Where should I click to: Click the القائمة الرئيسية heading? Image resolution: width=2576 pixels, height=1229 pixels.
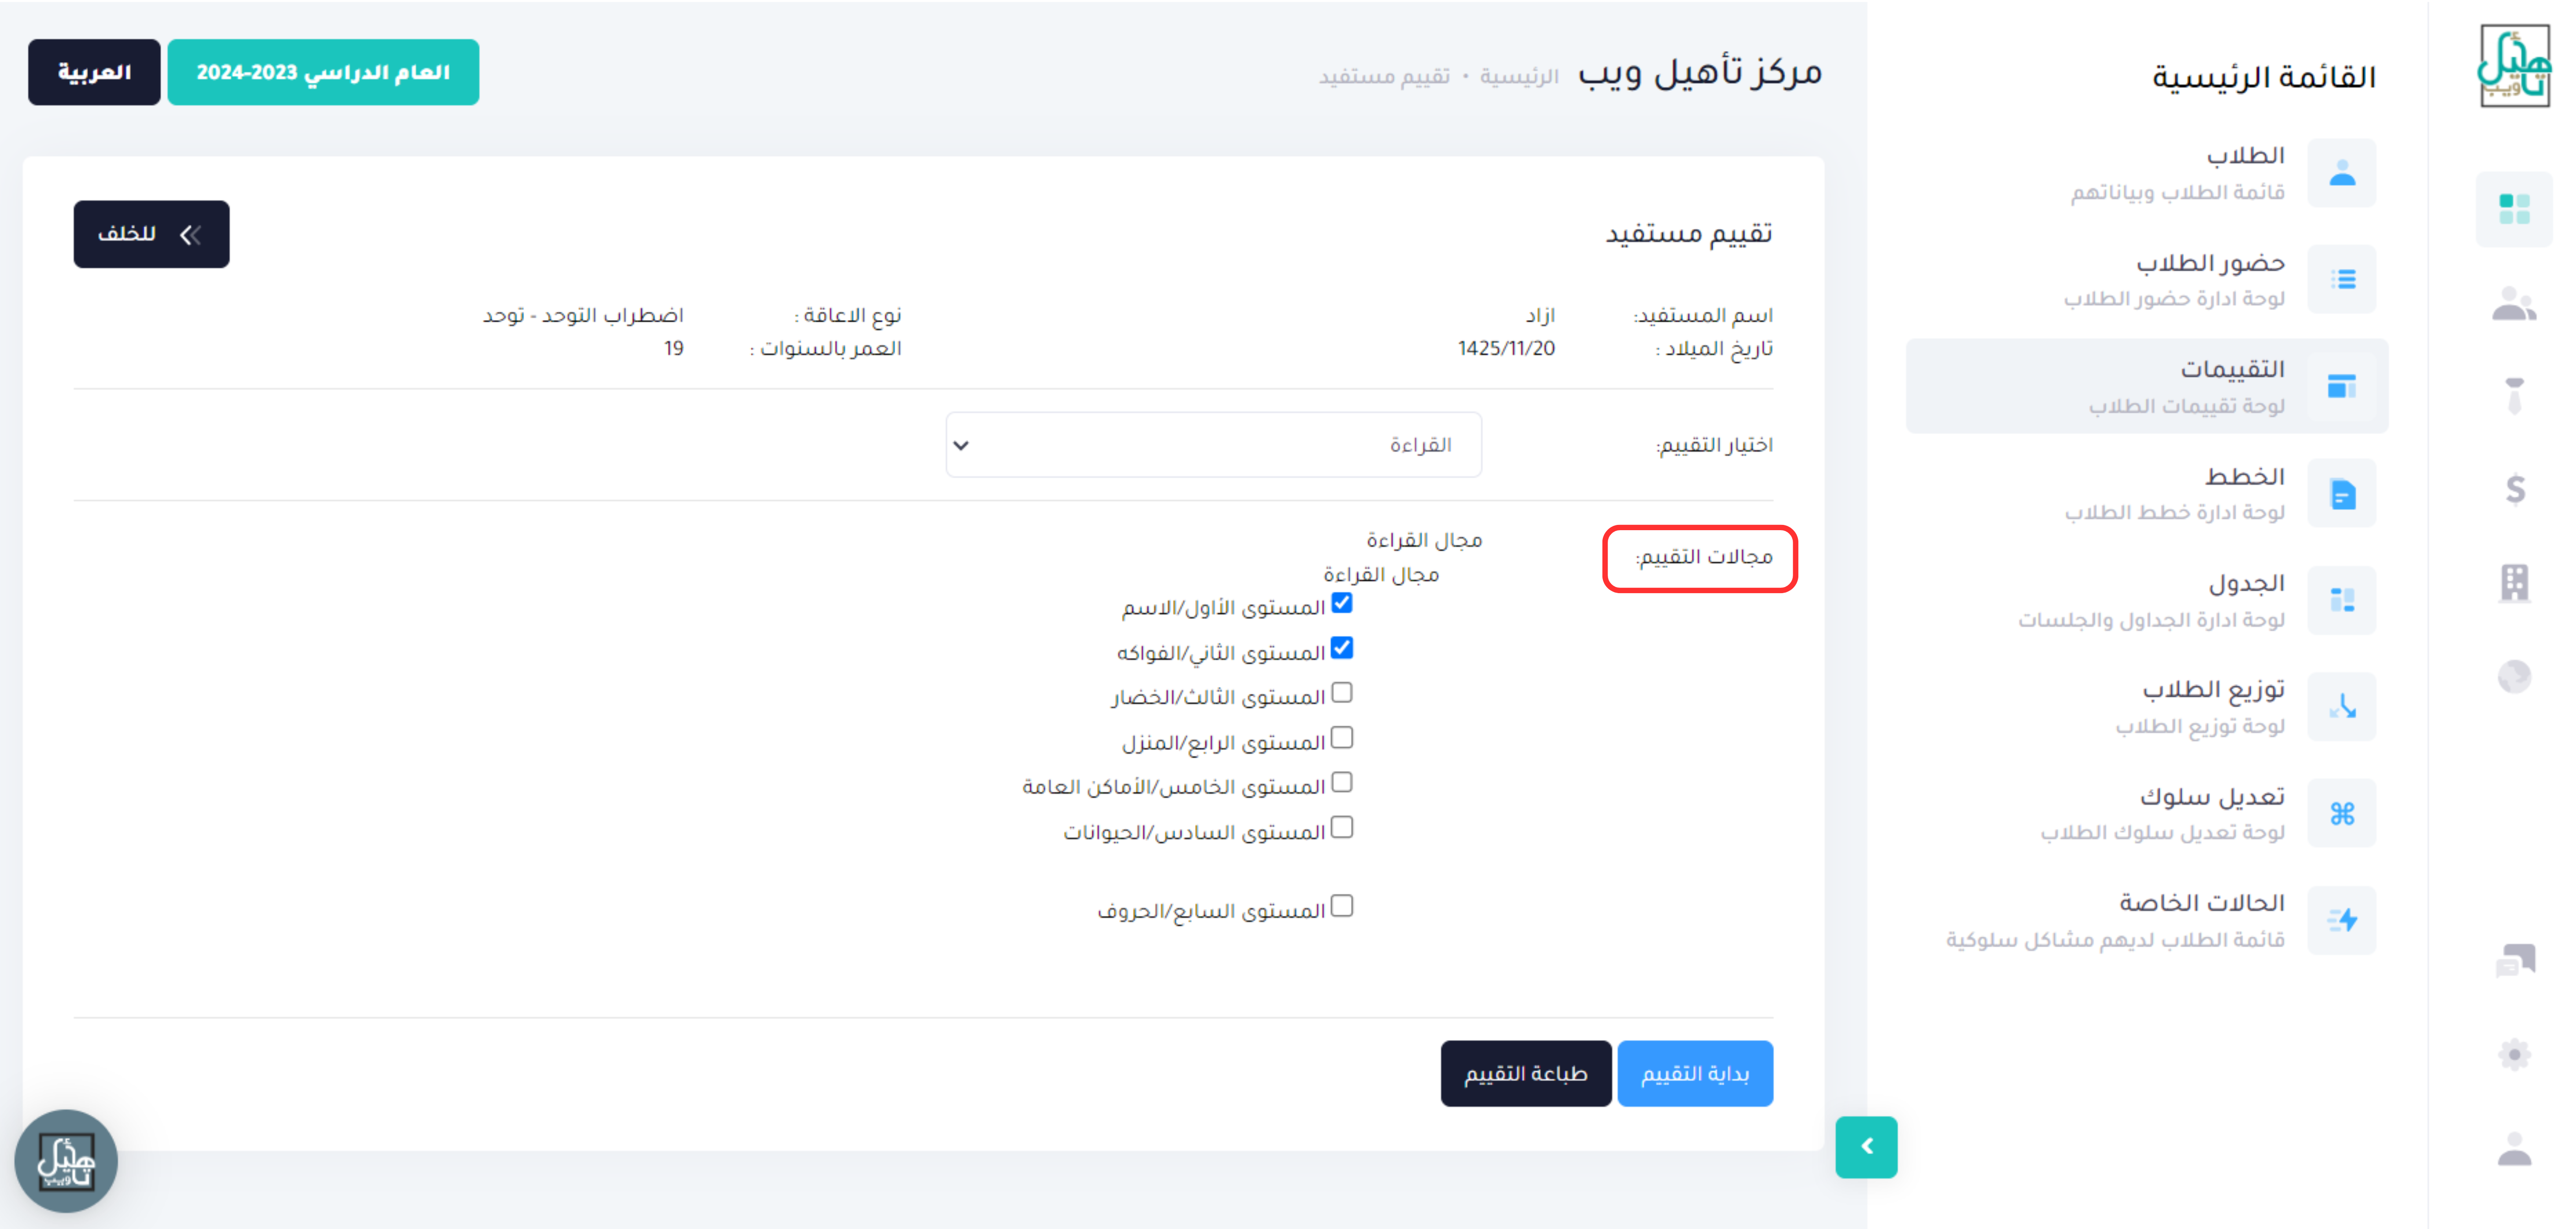pos(2264,77)
